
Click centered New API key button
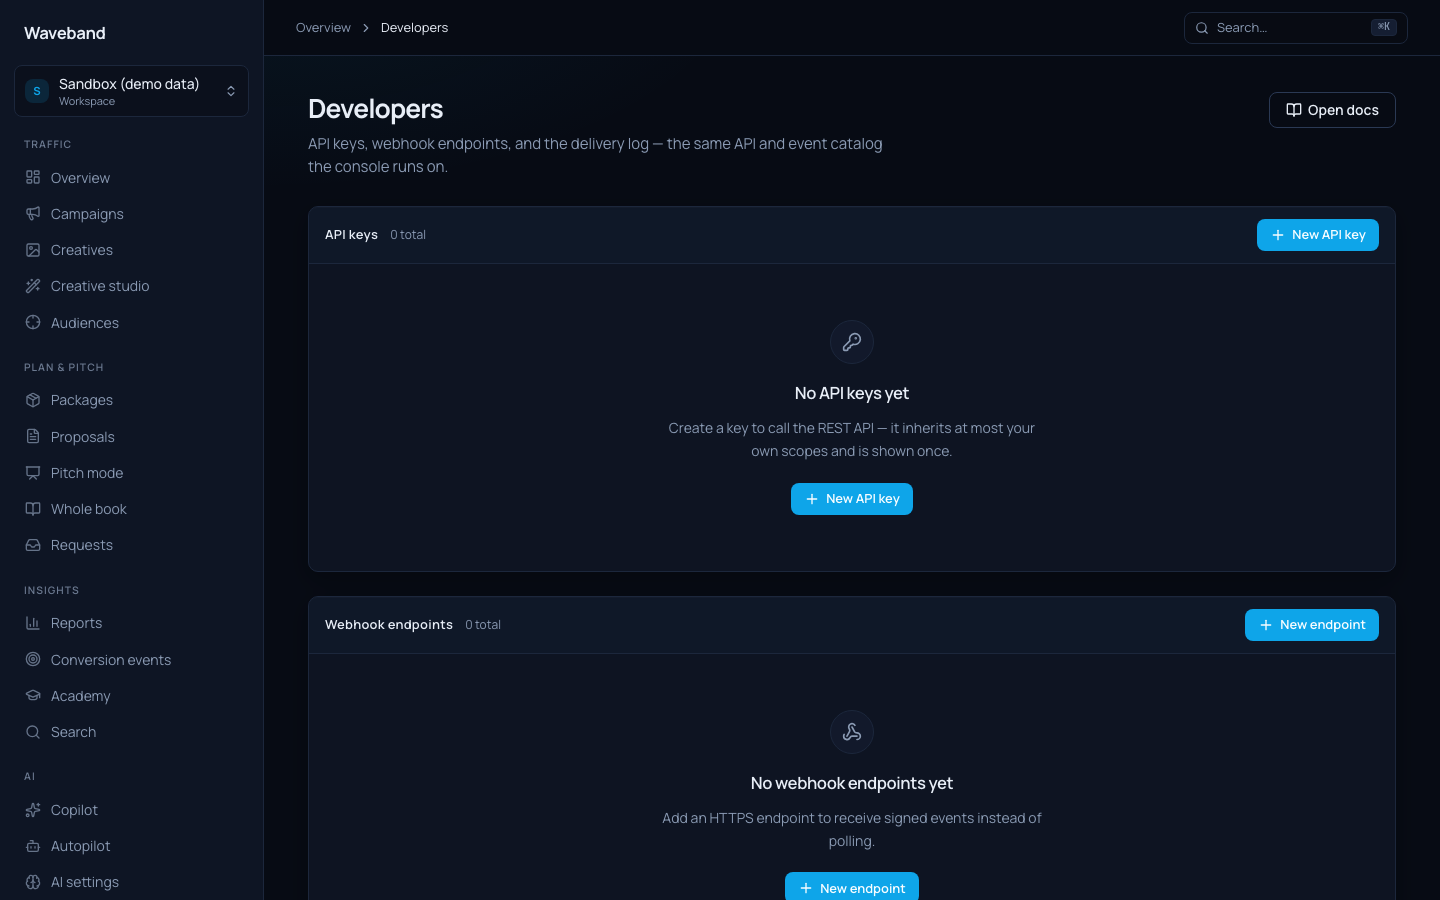(x=852, y=499)
